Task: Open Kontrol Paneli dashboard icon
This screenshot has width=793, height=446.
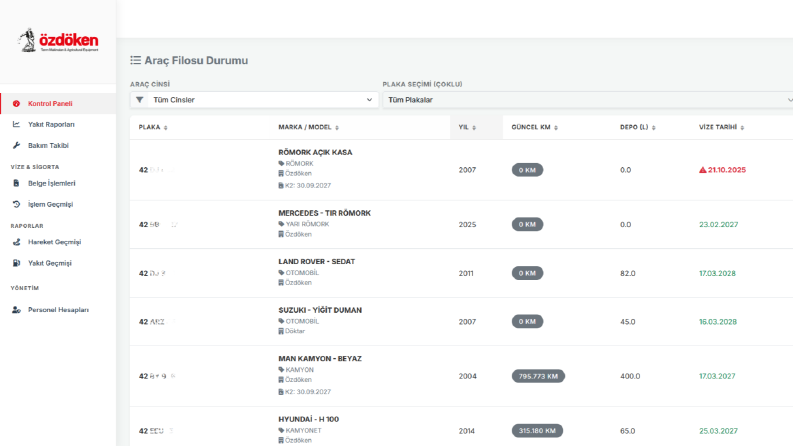Action: [x=16, y=103]
